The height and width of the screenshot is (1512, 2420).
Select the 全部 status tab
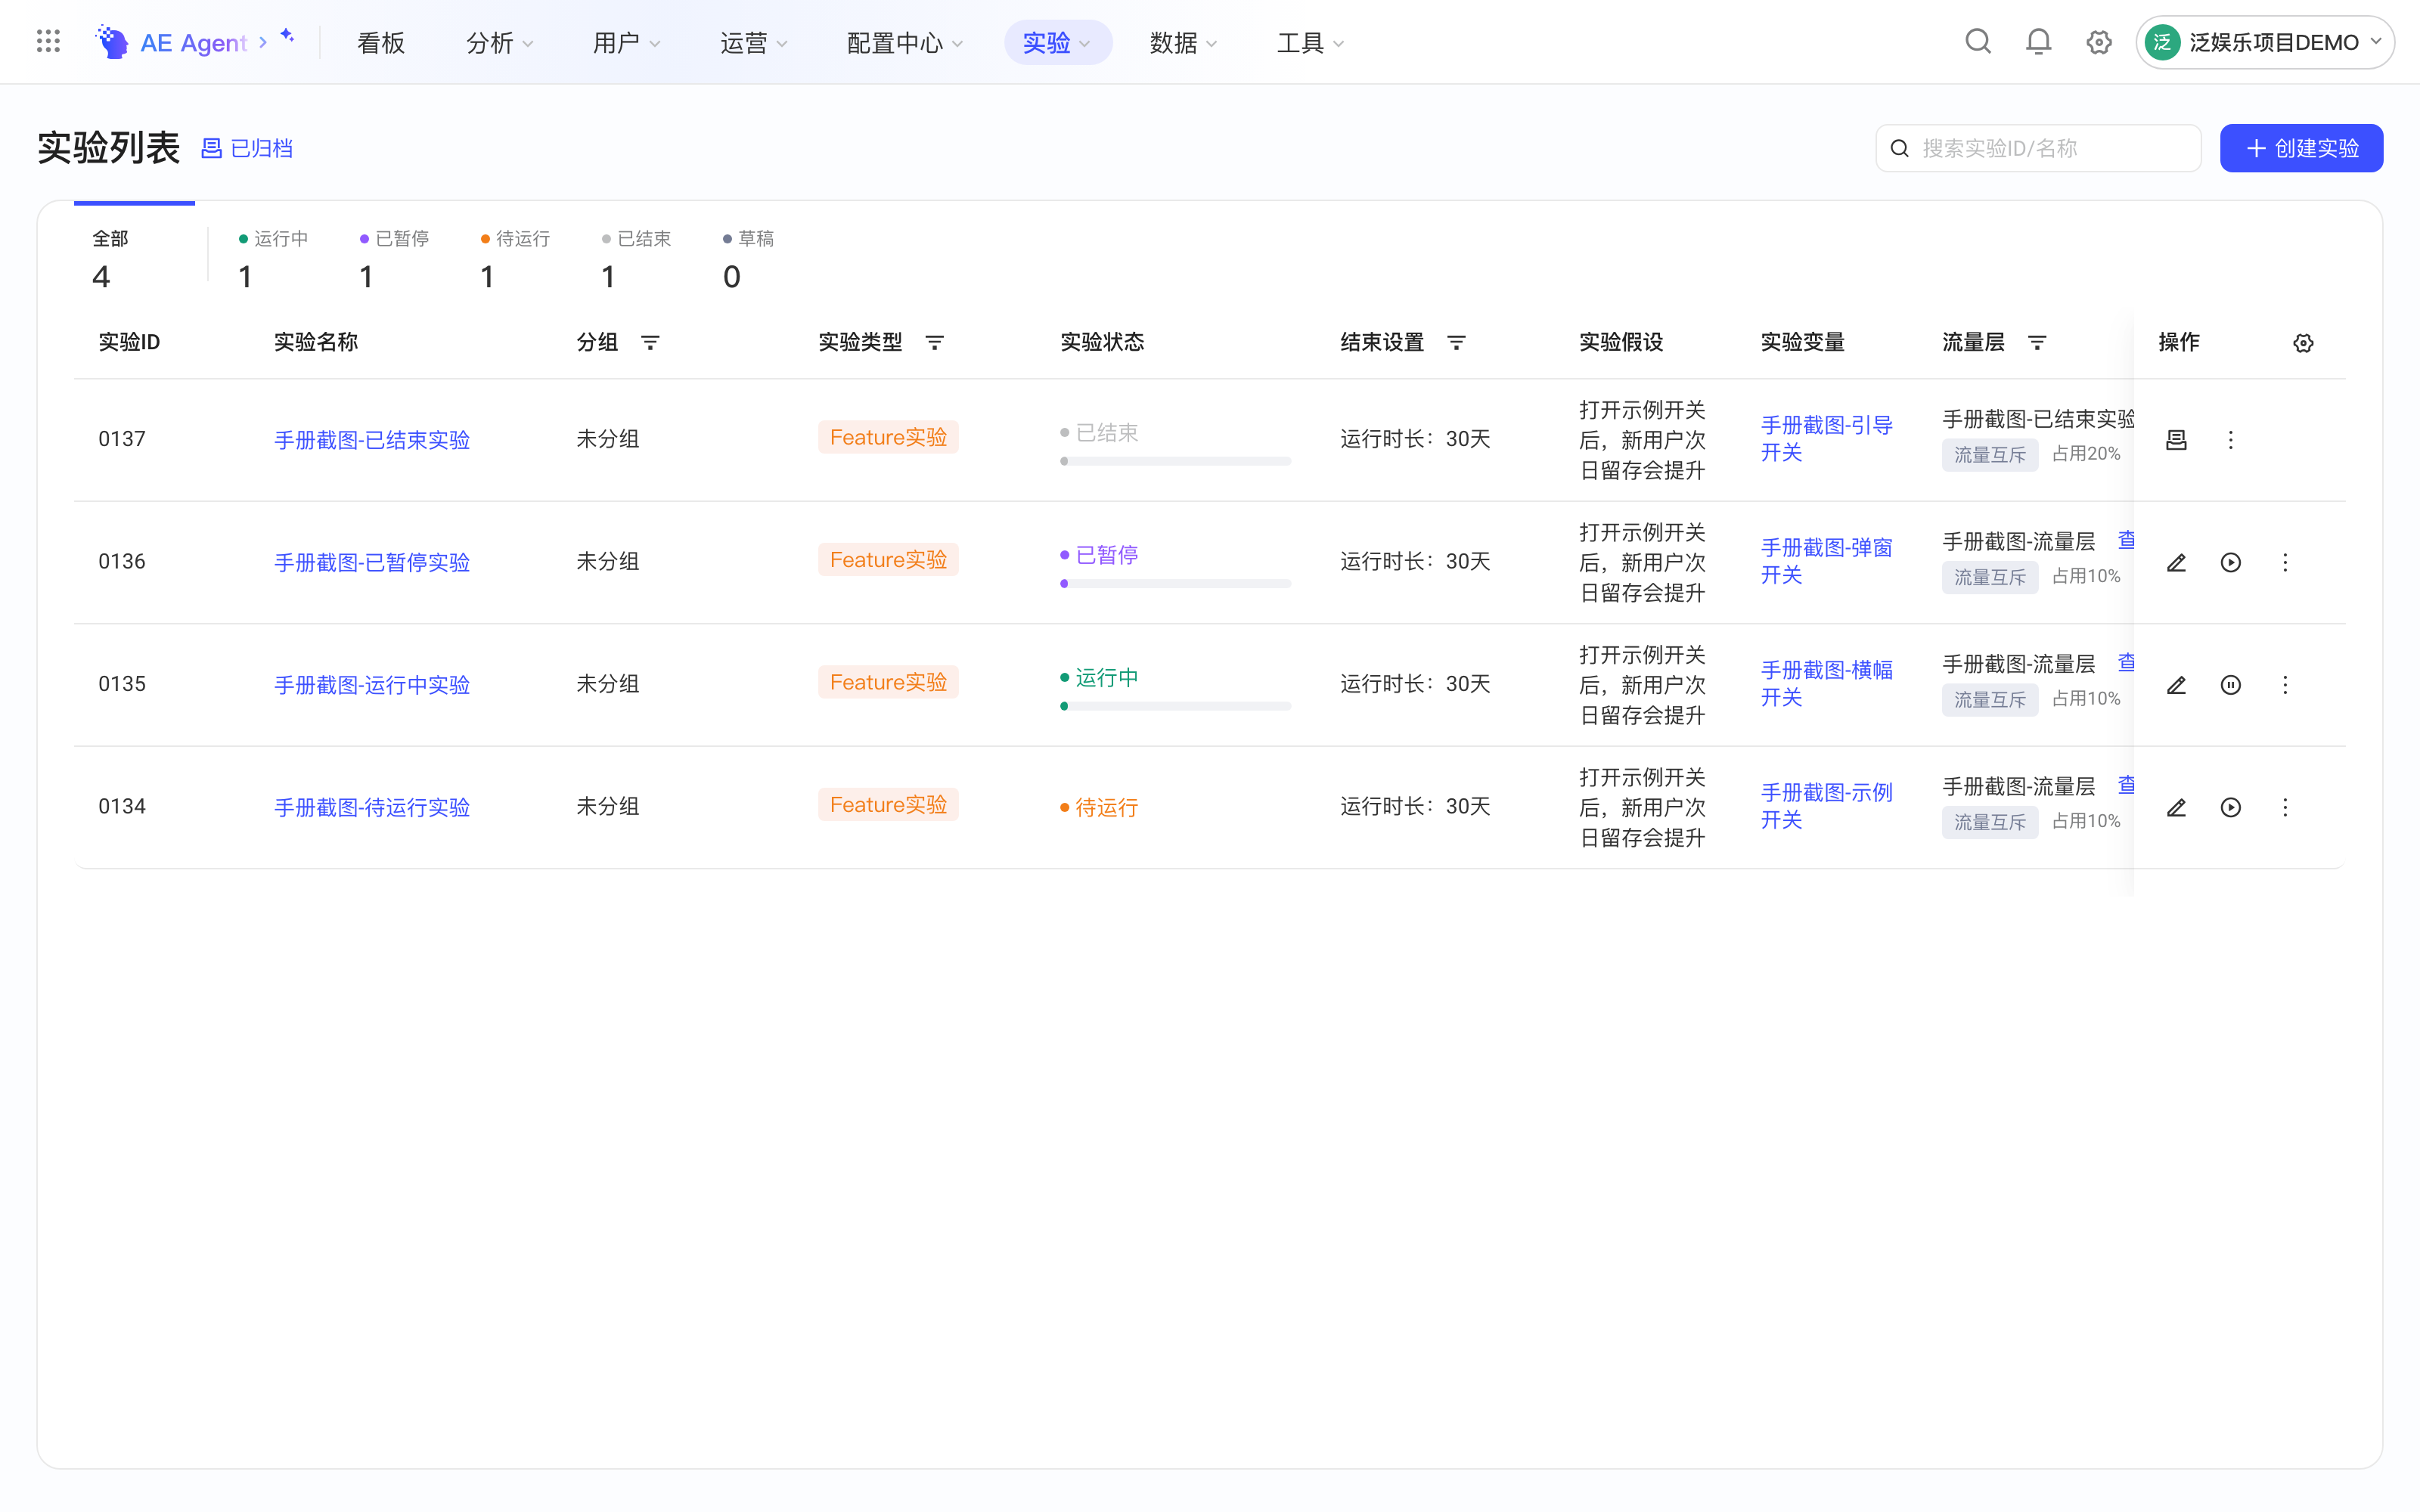pos(134,258)
